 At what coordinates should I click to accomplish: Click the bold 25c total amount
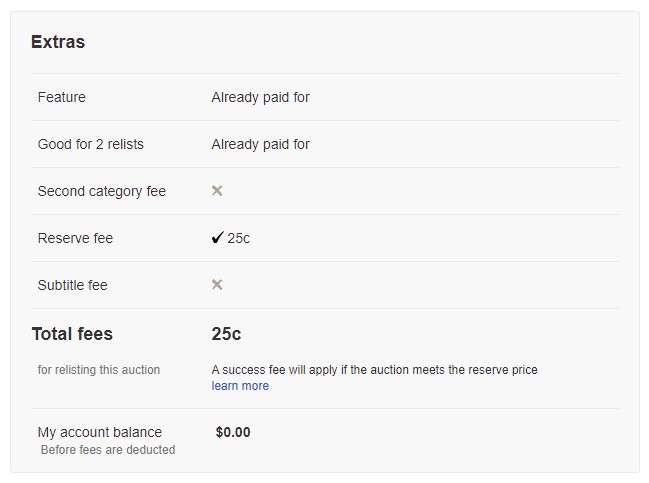pos(226,334)
